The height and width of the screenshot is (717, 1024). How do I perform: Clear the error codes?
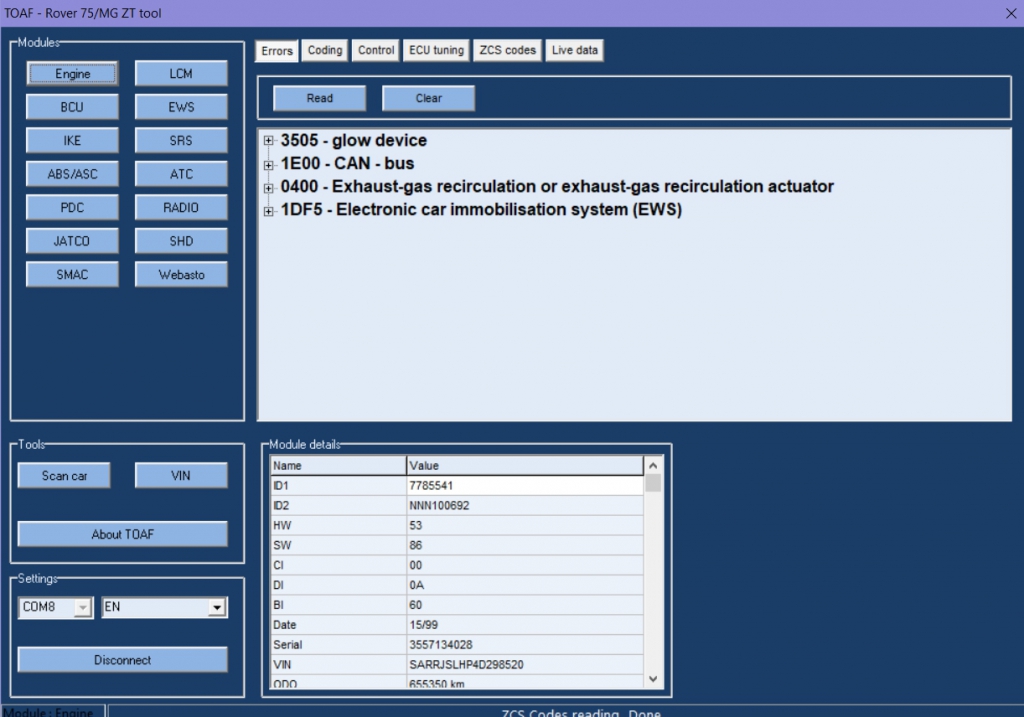428,98
